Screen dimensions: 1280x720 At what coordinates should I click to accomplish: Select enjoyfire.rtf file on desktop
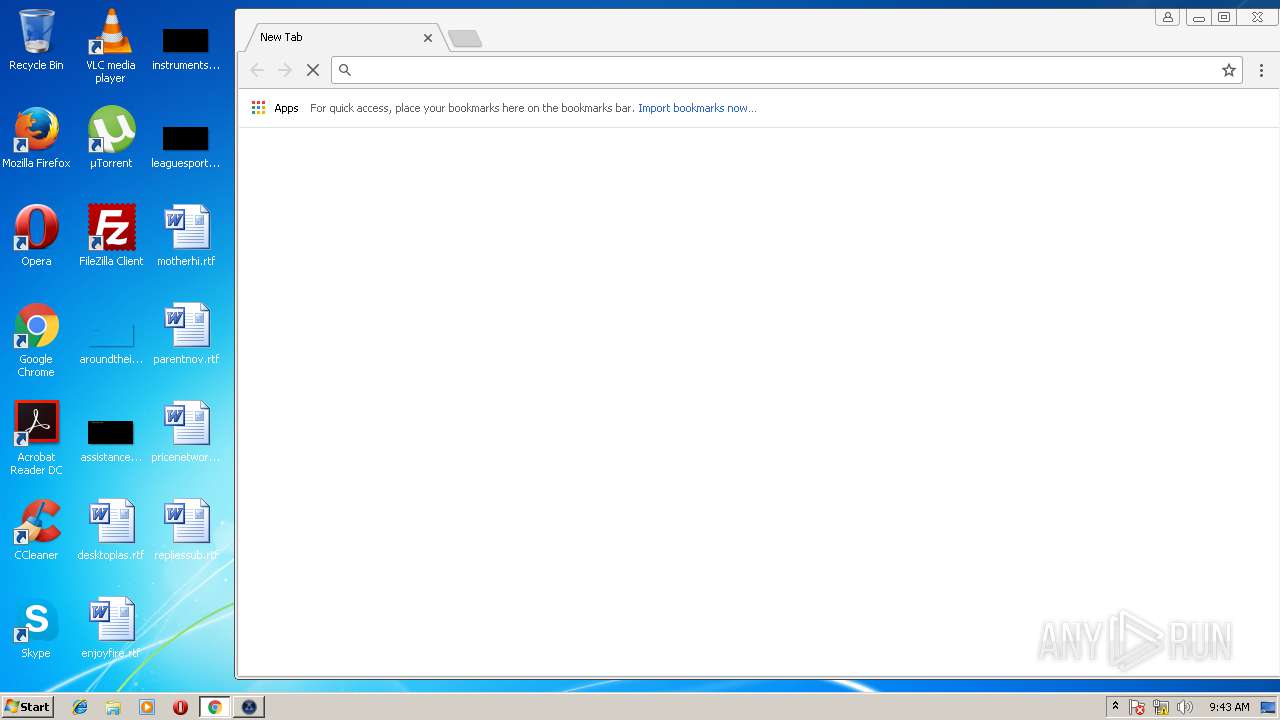pyautogui.click(x=110, y=628)
